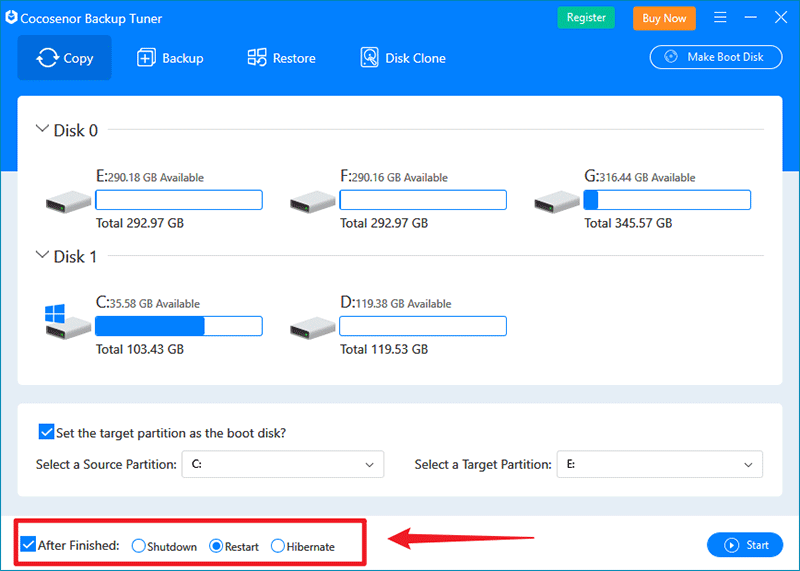Switch to the Copy tab
Viewport: 800px width, 571px height.
click(64, 58)
